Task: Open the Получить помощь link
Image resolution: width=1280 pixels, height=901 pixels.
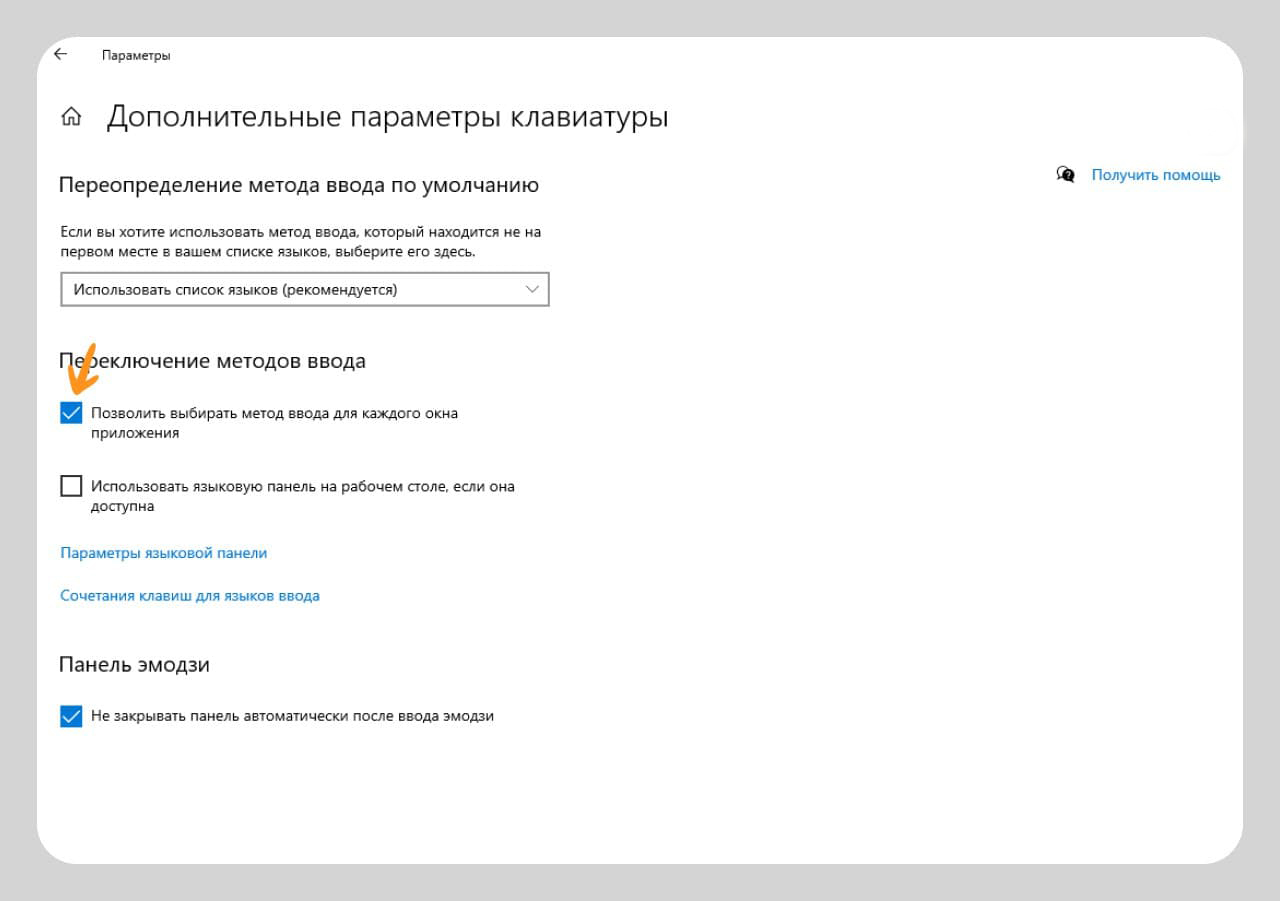Action: pyautogui.click(x=1156, y=174)
